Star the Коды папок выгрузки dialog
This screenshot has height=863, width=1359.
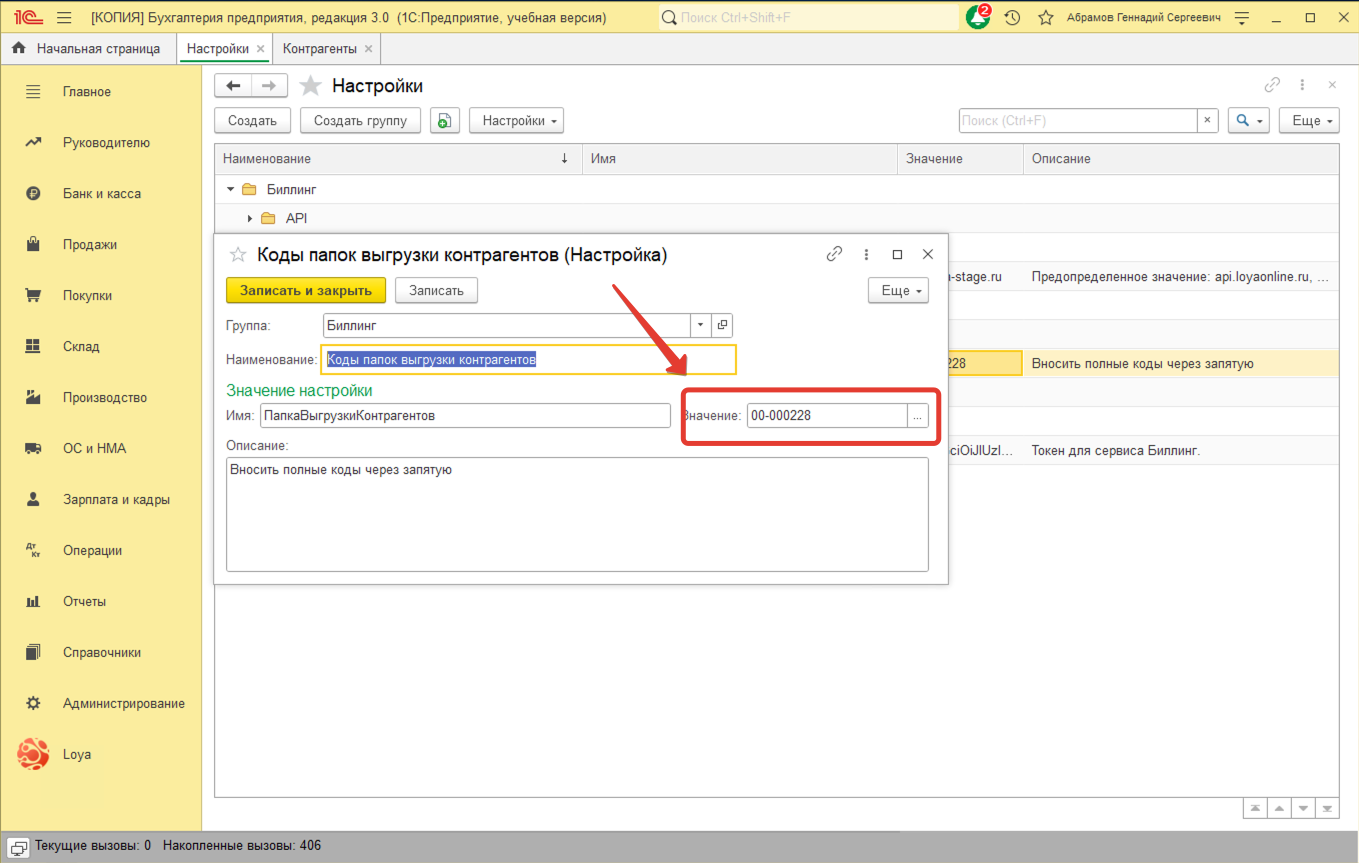click(x=238, y=255)
